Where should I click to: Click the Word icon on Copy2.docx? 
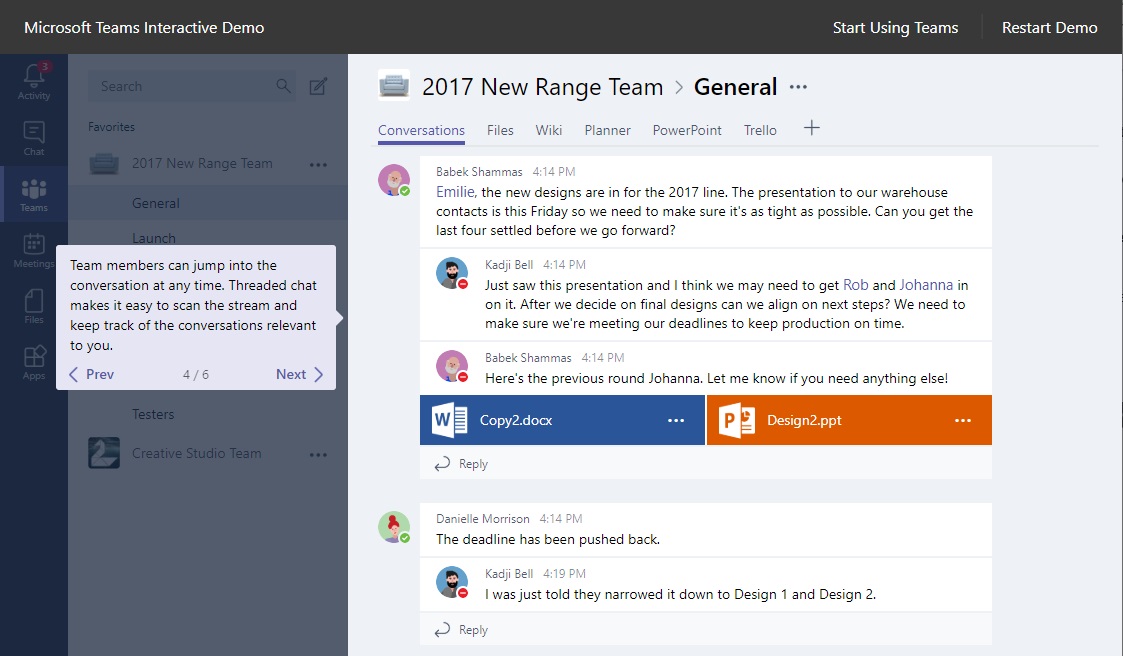(x=449, y=420)
